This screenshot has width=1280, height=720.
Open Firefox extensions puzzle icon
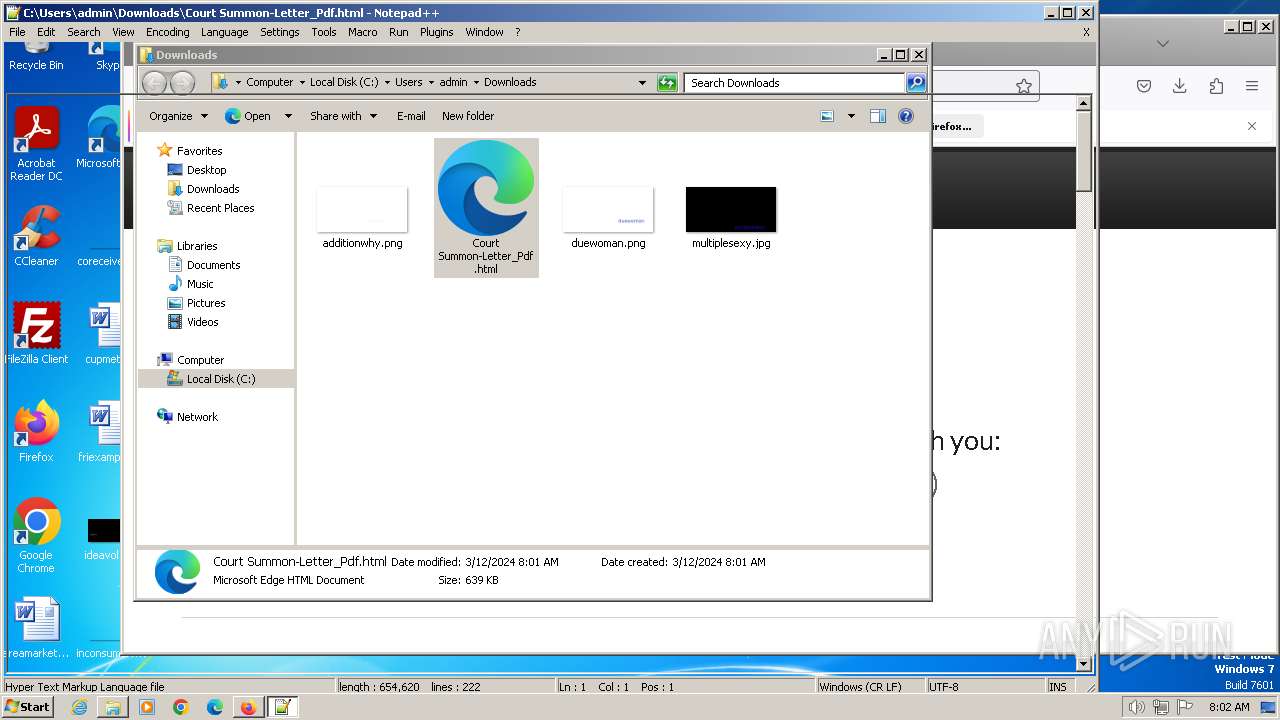[1216, 86]
